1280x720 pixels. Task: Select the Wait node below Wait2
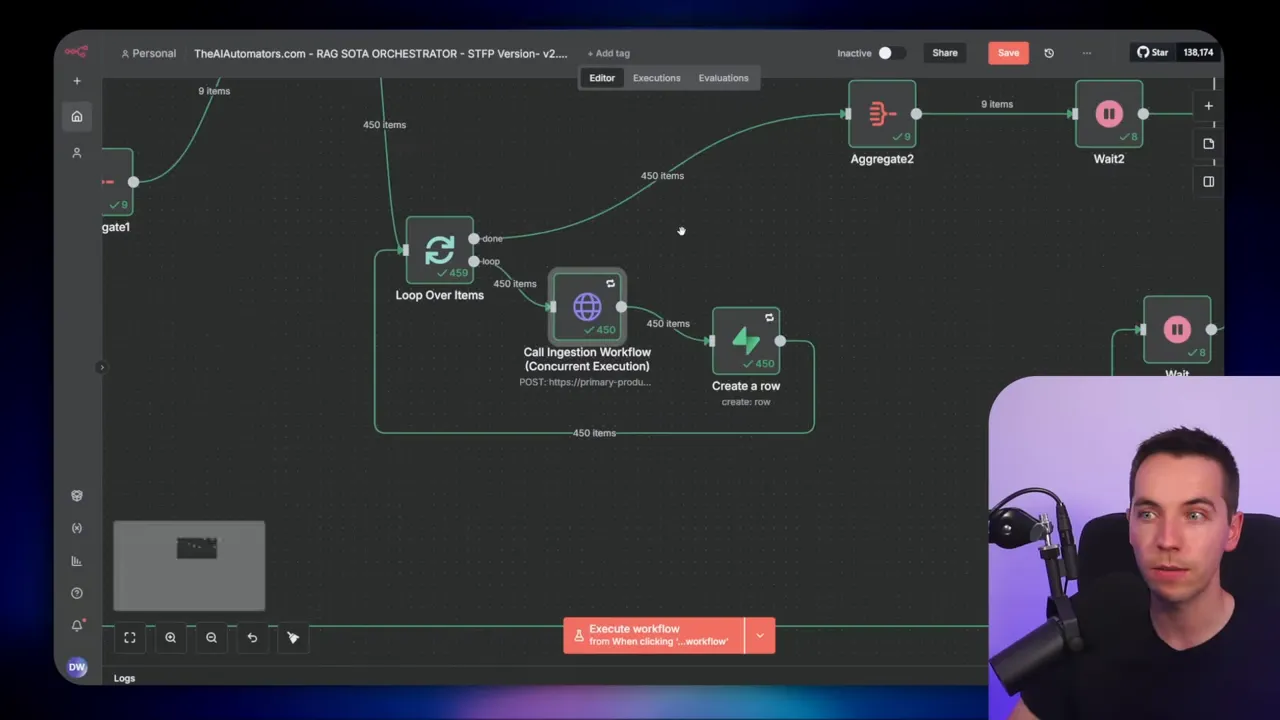tap(1177, 330)
